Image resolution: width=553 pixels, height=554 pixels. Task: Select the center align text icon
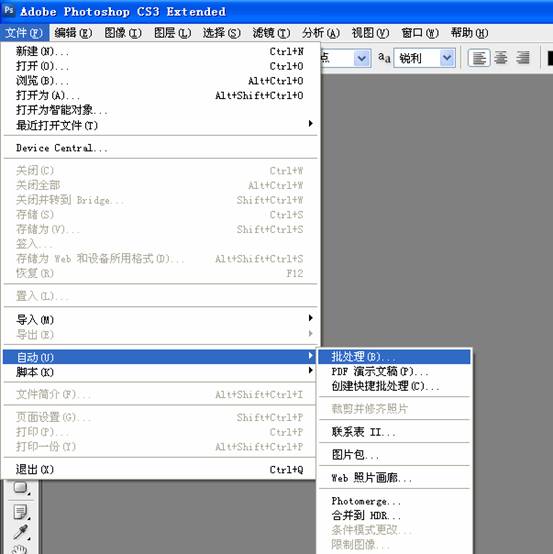click(x=501, y=58)
